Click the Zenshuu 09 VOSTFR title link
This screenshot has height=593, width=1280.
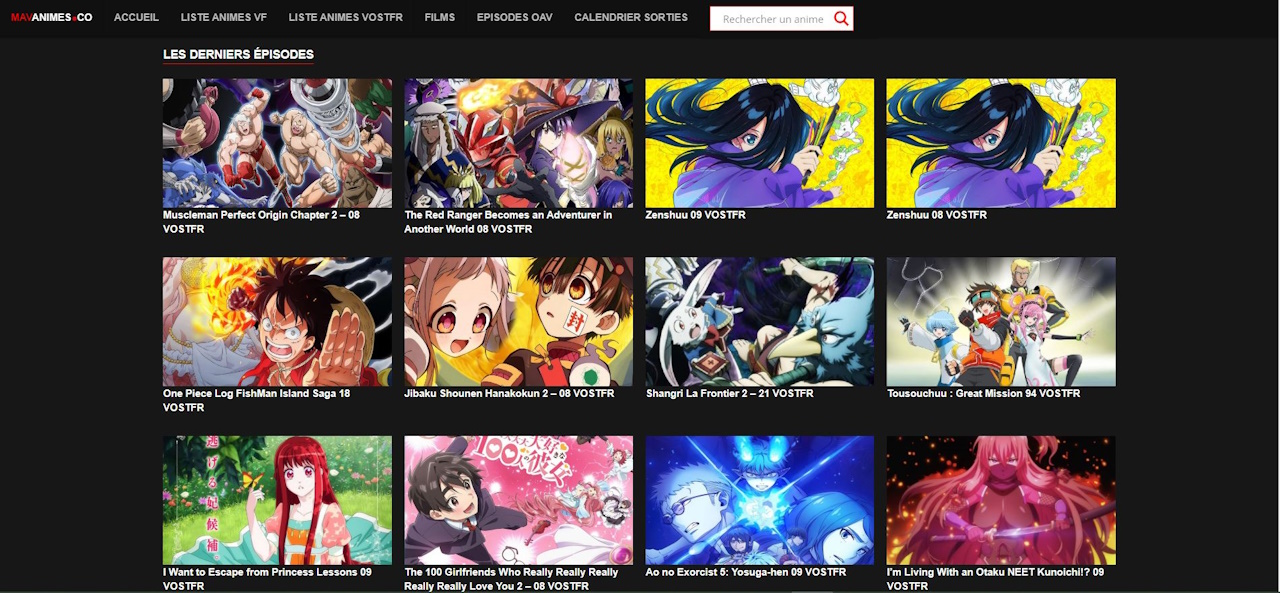coord(695,215)
